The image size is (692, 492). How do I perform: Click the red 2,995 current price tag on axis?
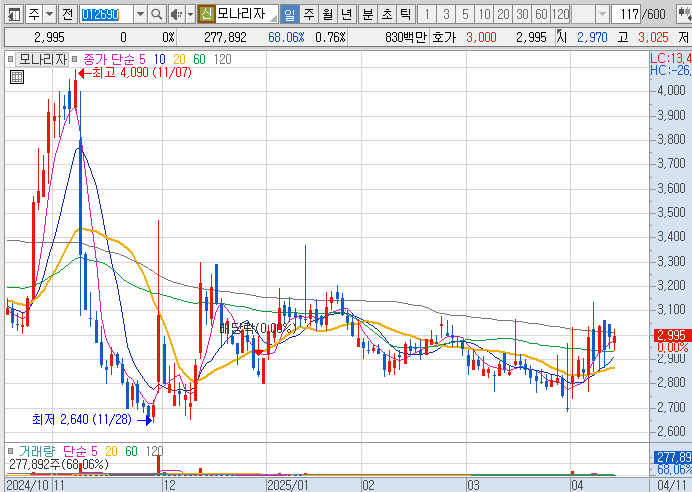tap(671, 335)
